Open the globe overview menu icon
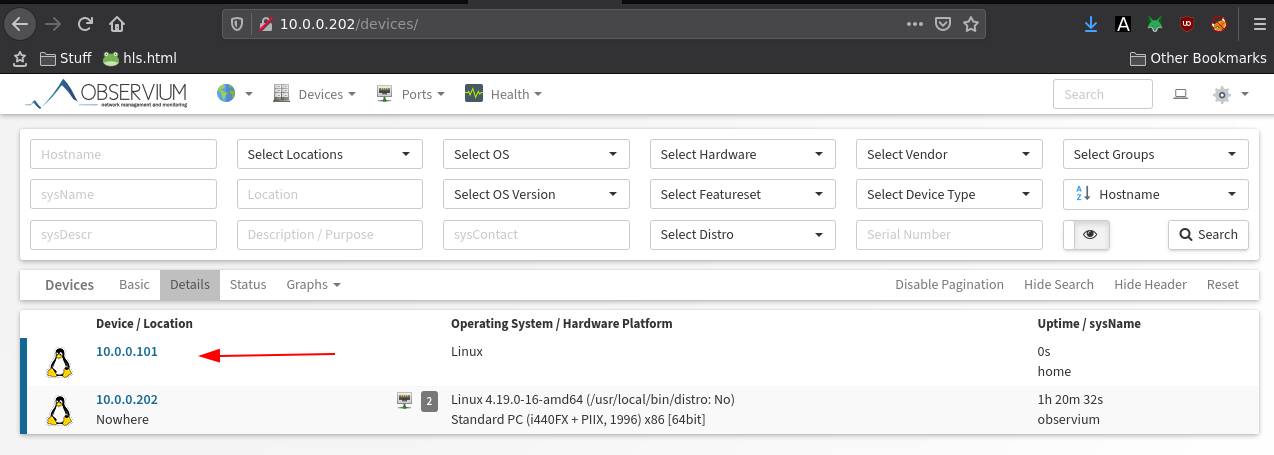The width and height of the screenshot is (1274, 455). (226, 94)
